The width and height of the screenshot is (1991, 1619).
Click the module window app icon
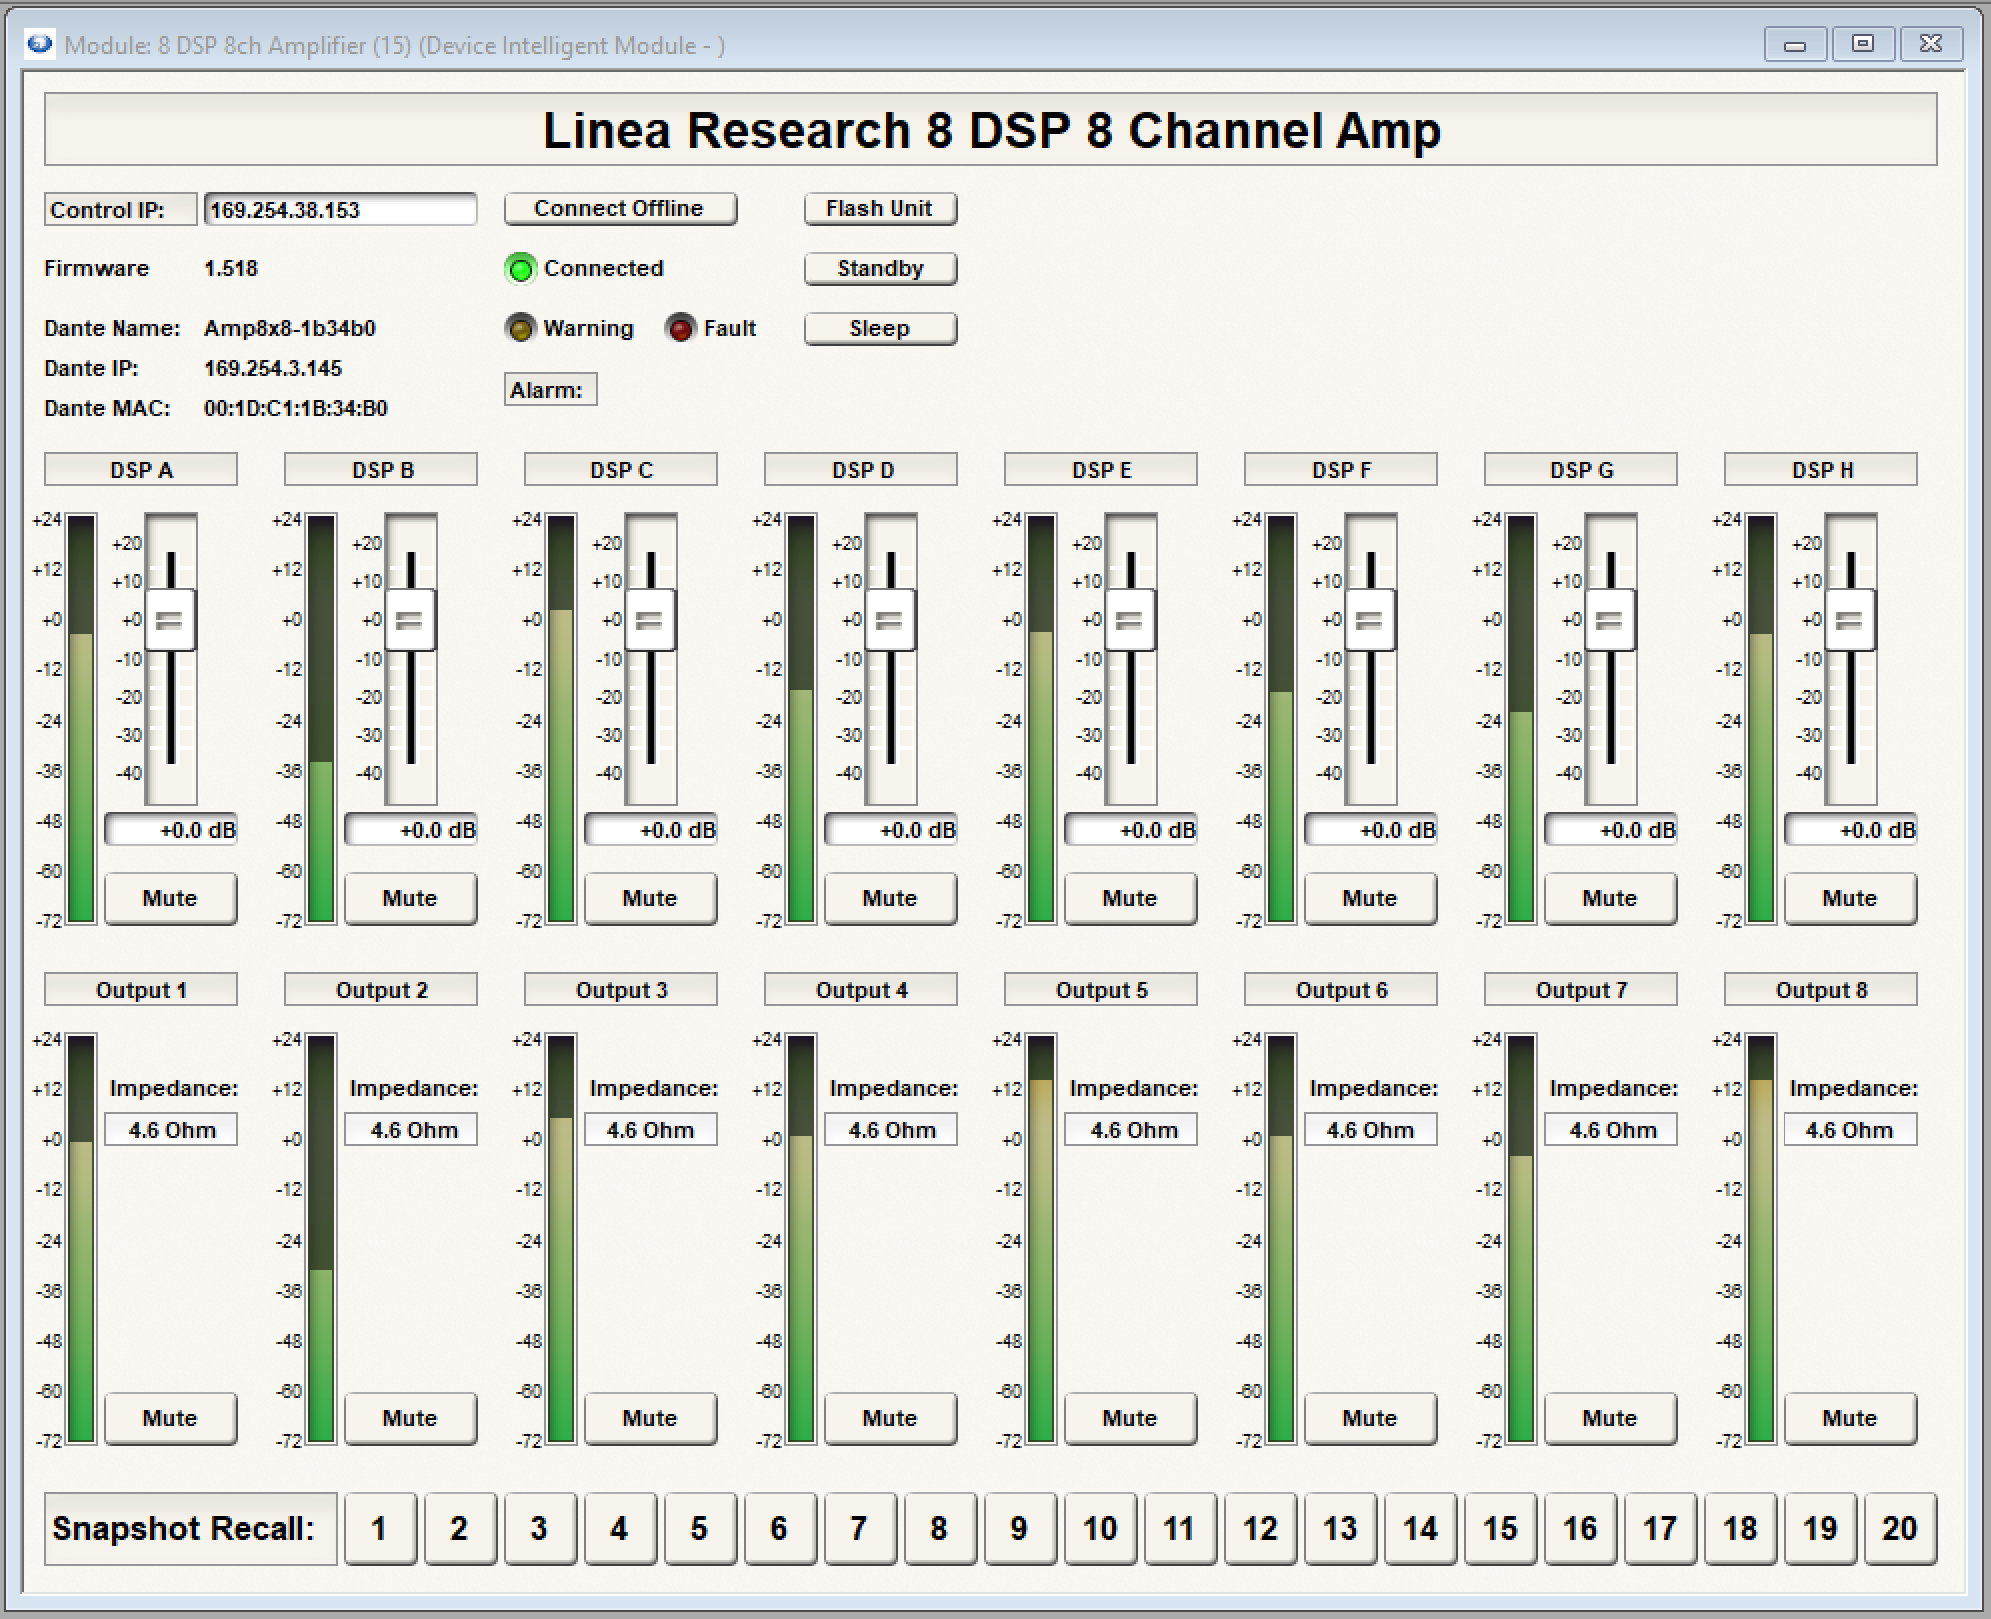(x=40, y=44)
